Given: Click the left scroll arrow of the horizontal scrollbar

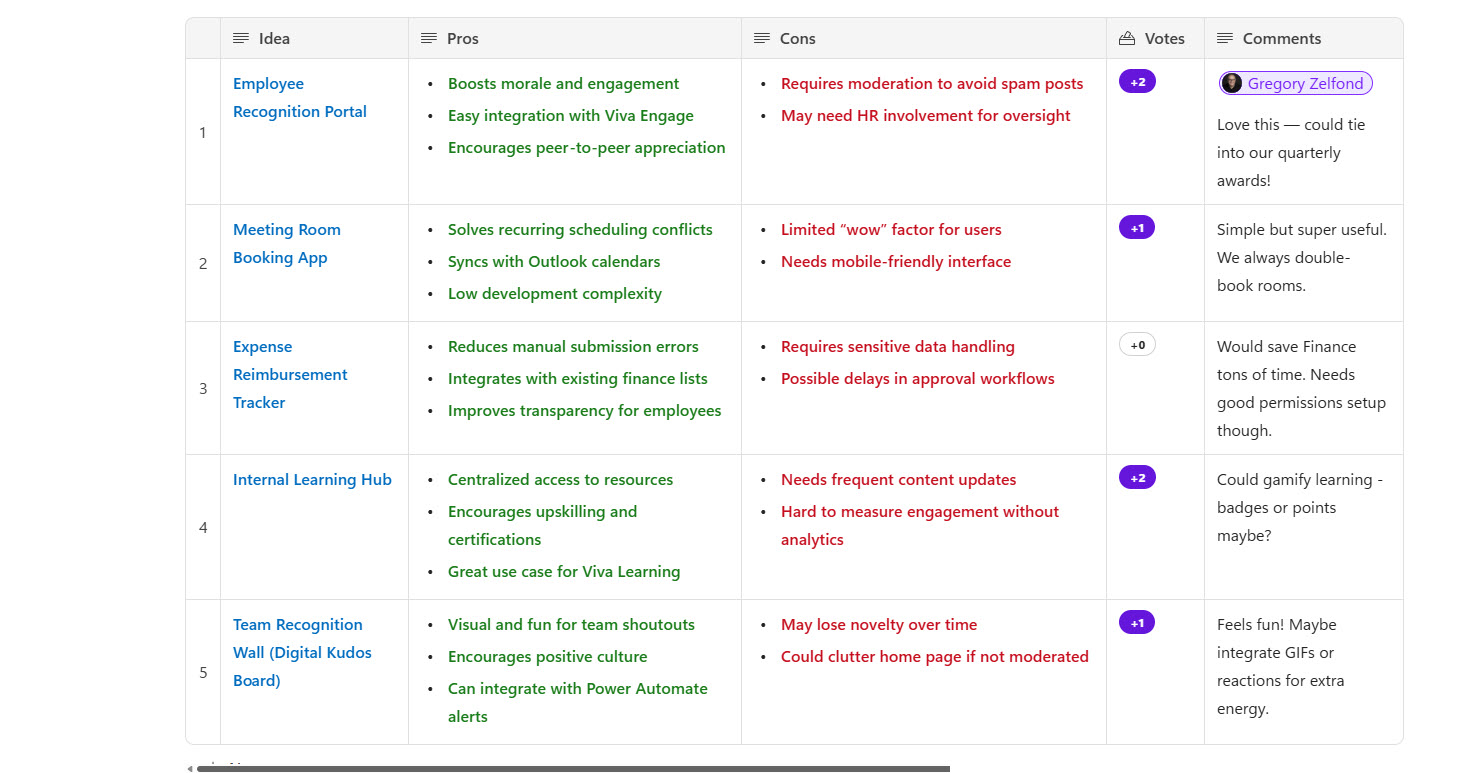Looking at the screenshot, I should [x=190, y=769].
